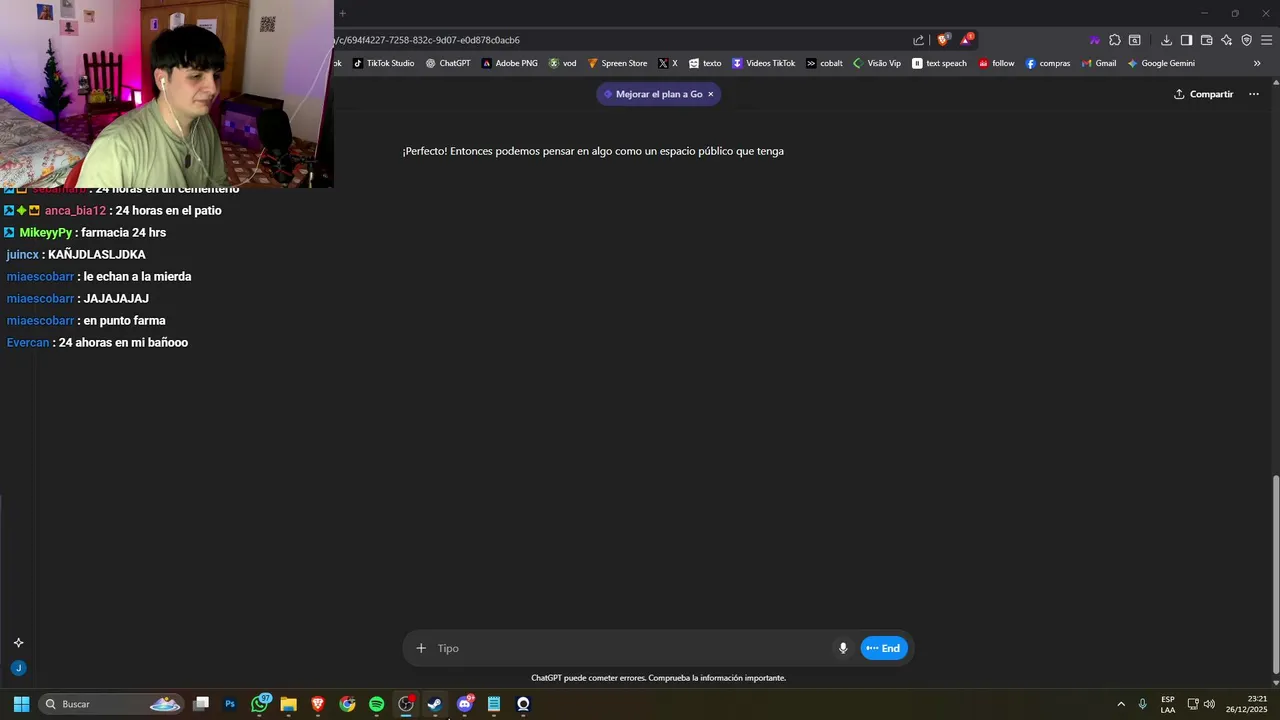Click chat username Evercan

pyautogui.click(x=28, y=343)
